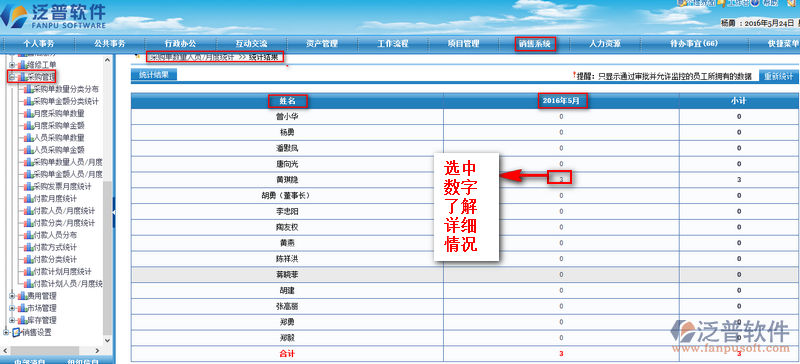Select 付款人员分布 in the tree
This screenshot has height=364, width=800.
click(55, 235)
